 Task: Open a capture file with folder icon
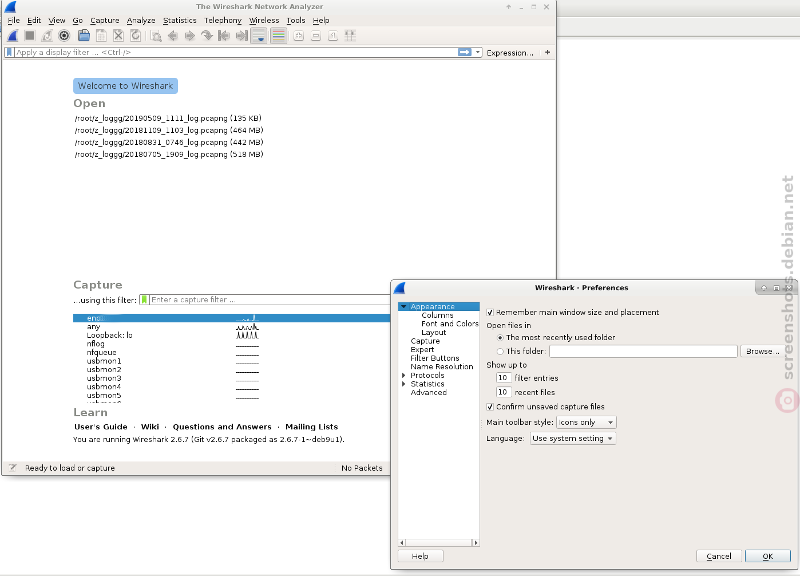[x=84, y=36]
